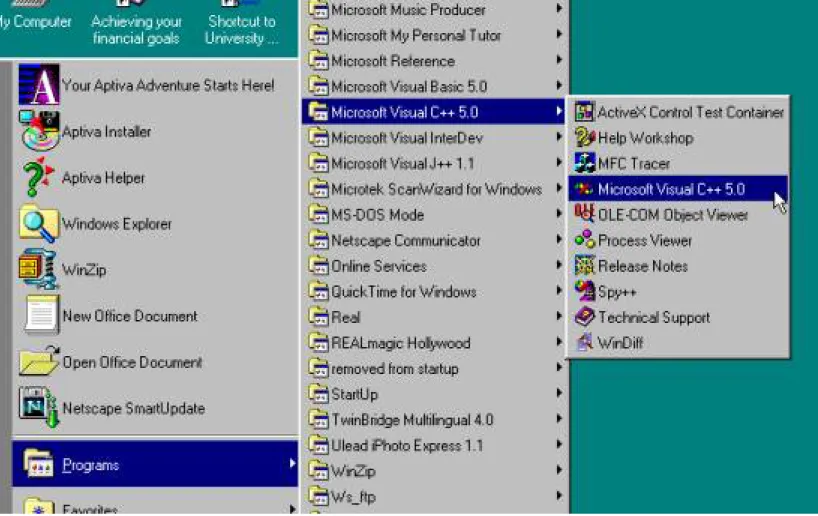Image resolution: width=818 pixels, height=516 pixels.
Task: Open Aptiva Helper entry
Action: click(154, 177)
